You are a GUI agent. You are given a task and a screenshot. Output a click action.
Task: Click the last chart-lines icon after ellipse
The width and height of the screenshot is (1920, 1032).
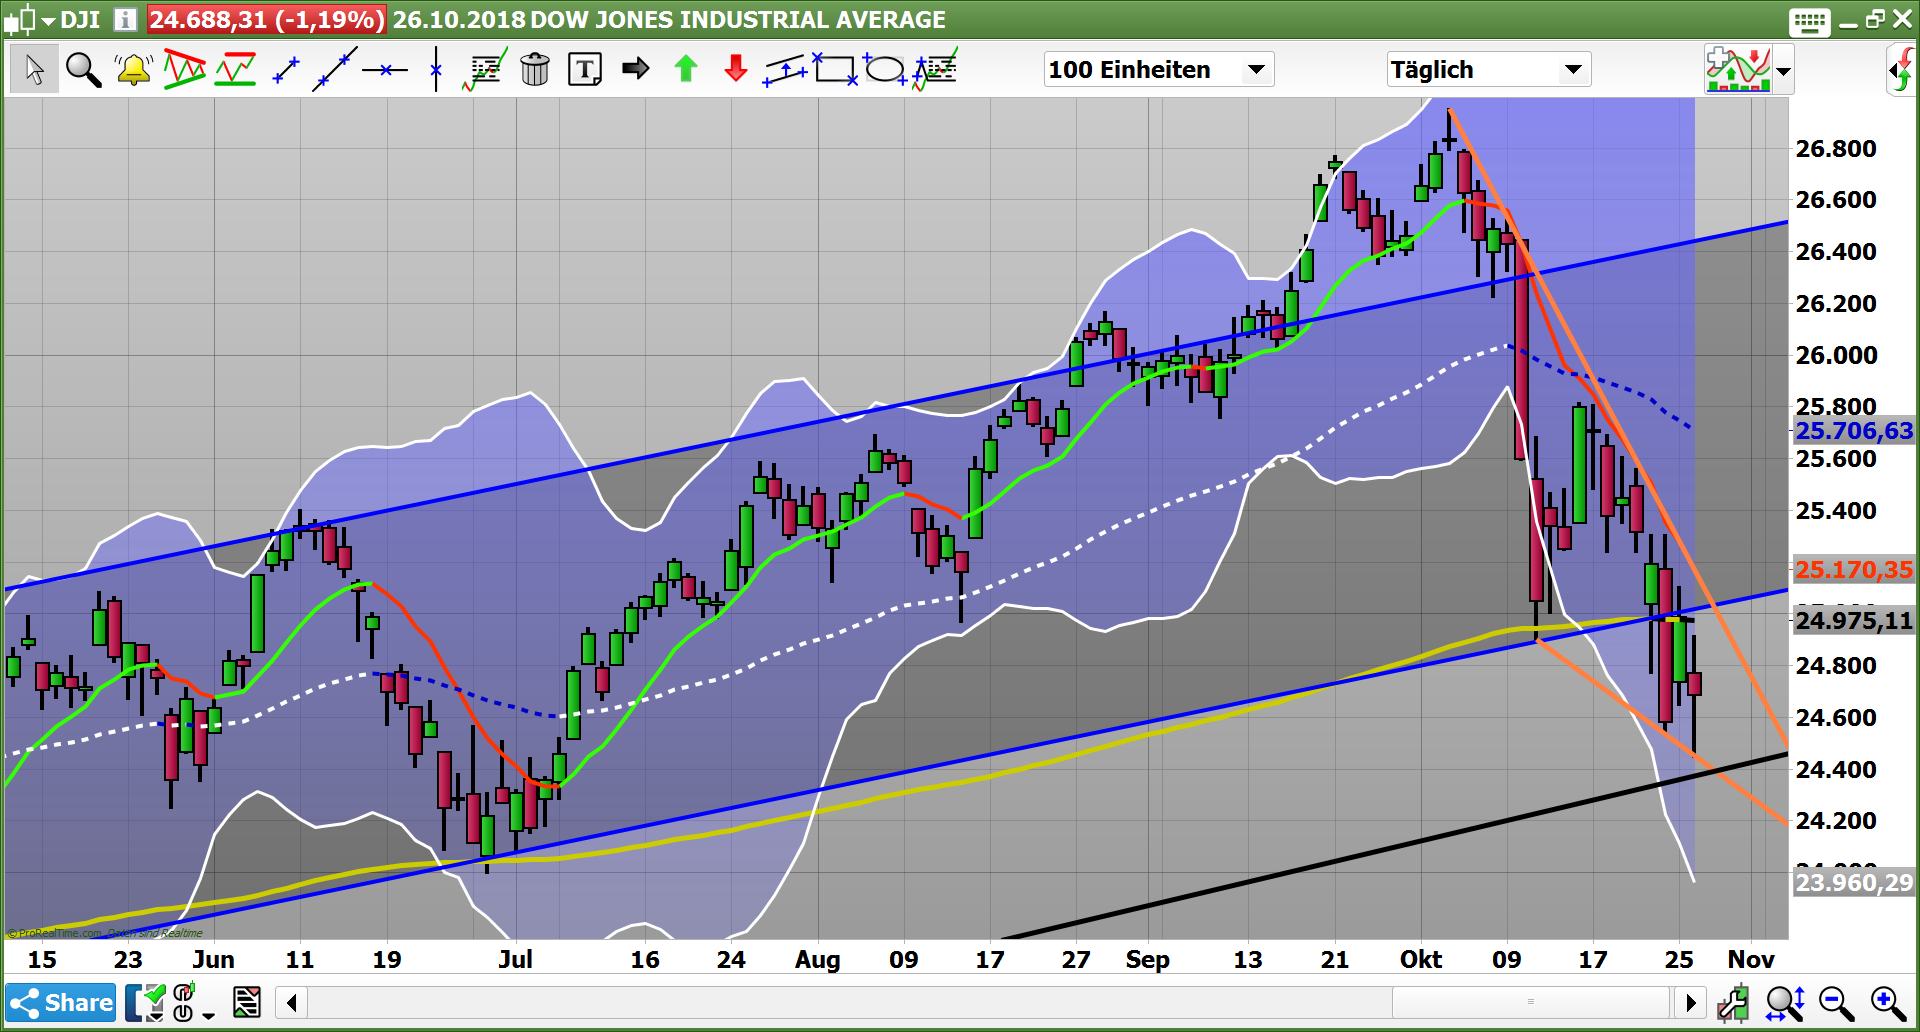[935, 69]
